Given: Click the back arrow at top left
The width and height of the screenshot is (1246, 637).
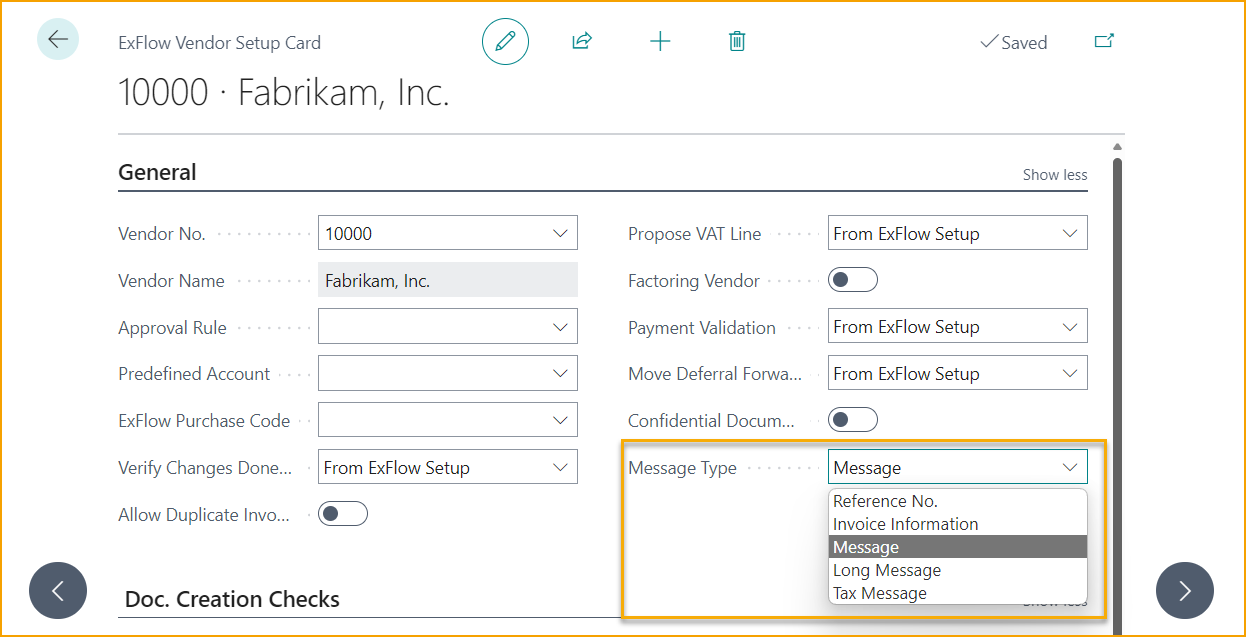Looking at the screenshot, I should [58, 39].
